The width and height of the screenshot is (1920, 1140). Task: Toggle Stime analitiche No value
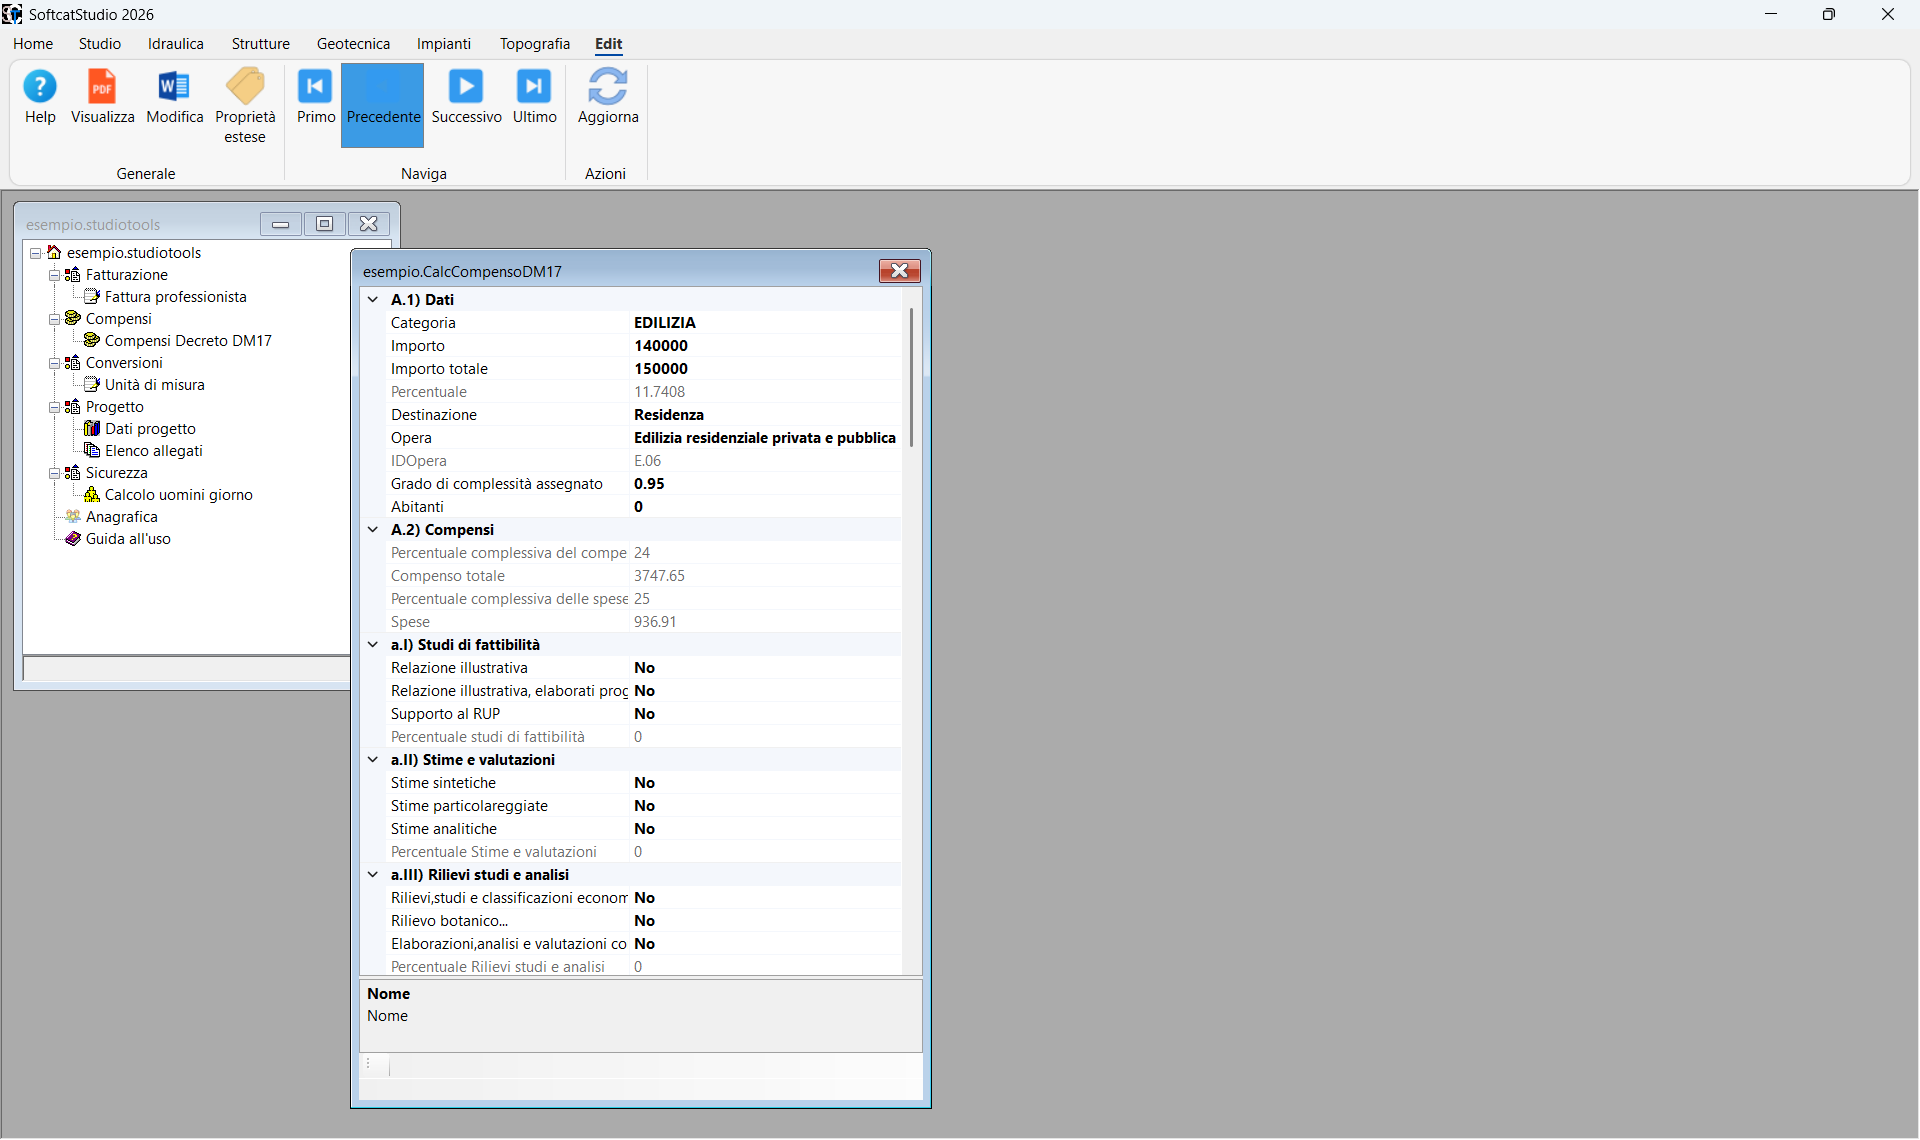tap(765, 829)
